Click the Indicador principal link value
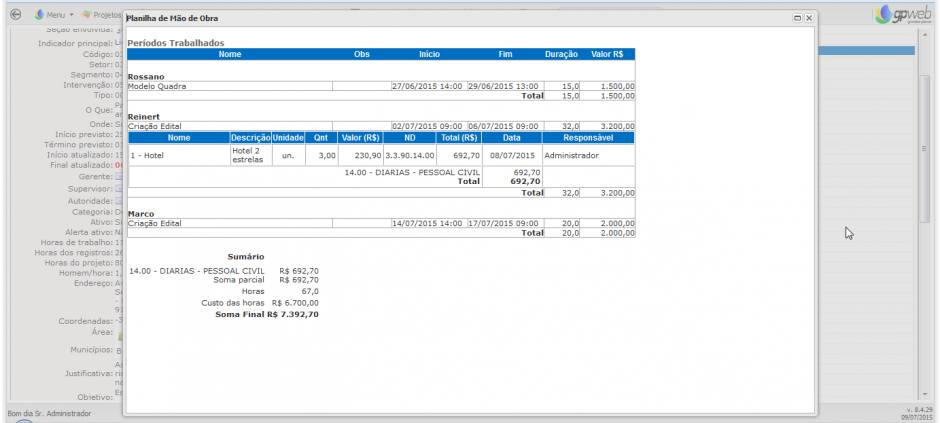 [118, 44]
